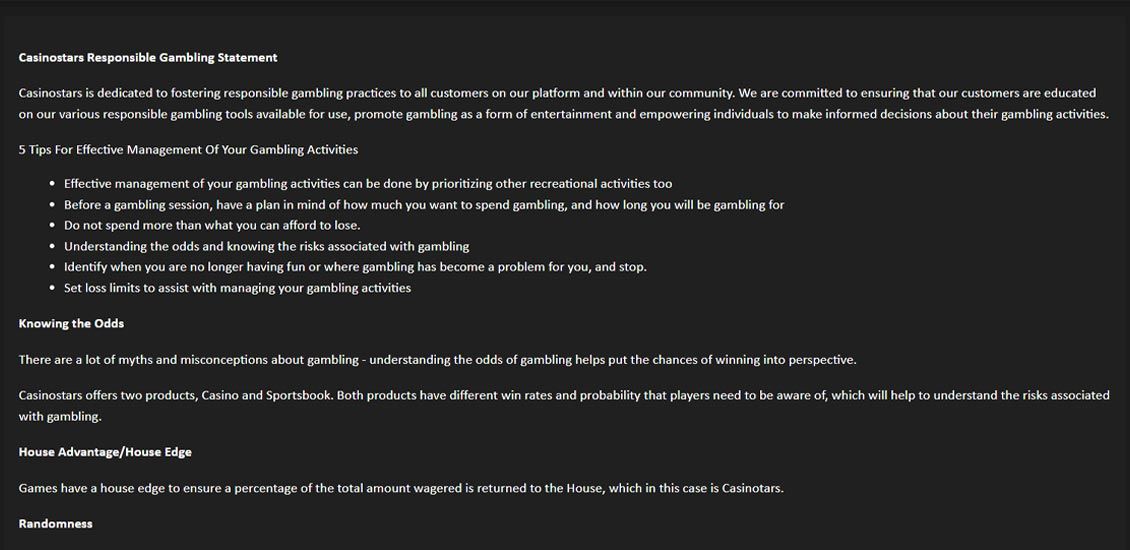Click the tip about prioritizing other recreational activities
The width and height of the screenshot is (1130, 550).
(x=368, y=184)
